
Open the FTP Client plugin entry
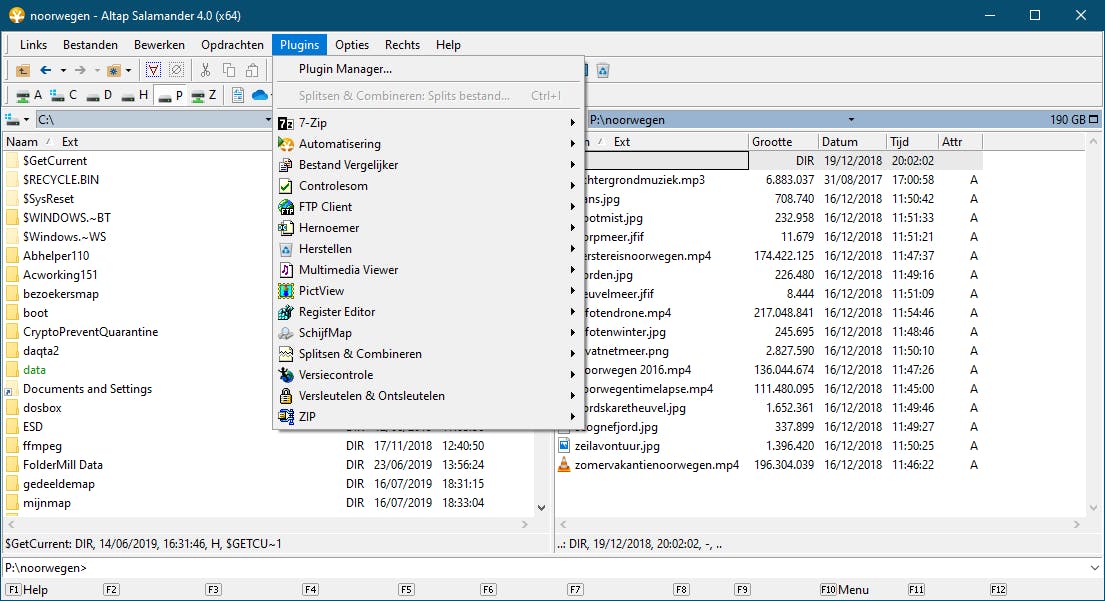click(x=325, y=207)
